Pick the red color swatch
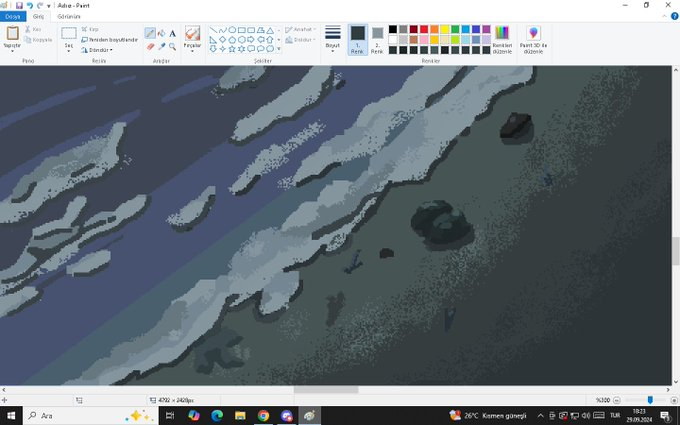Image resolution: width=680 pixels, height=425 pixels. pyautogui.click(x=425, y=29)
